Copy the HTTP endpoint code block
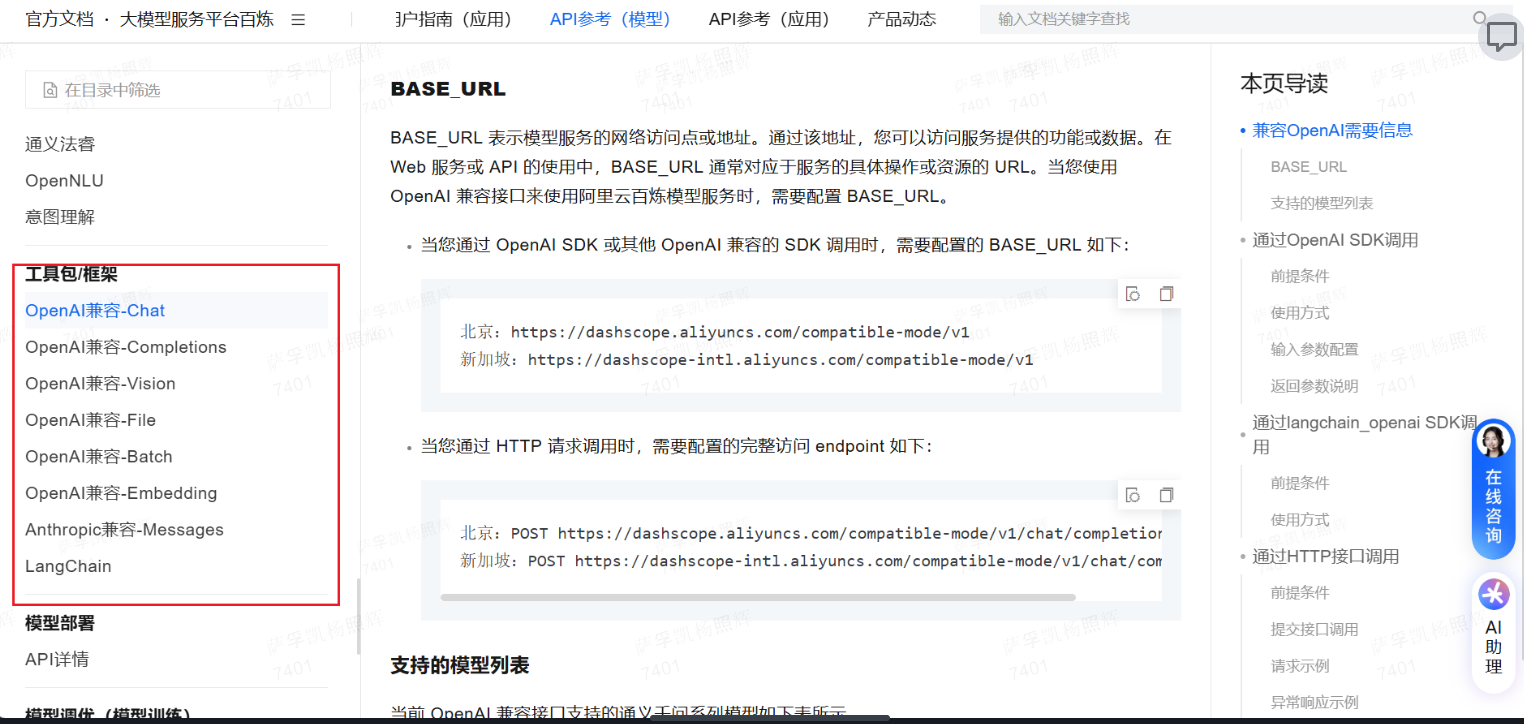The height and width of the screenshot is (724, 1524). click(1165, 494)
